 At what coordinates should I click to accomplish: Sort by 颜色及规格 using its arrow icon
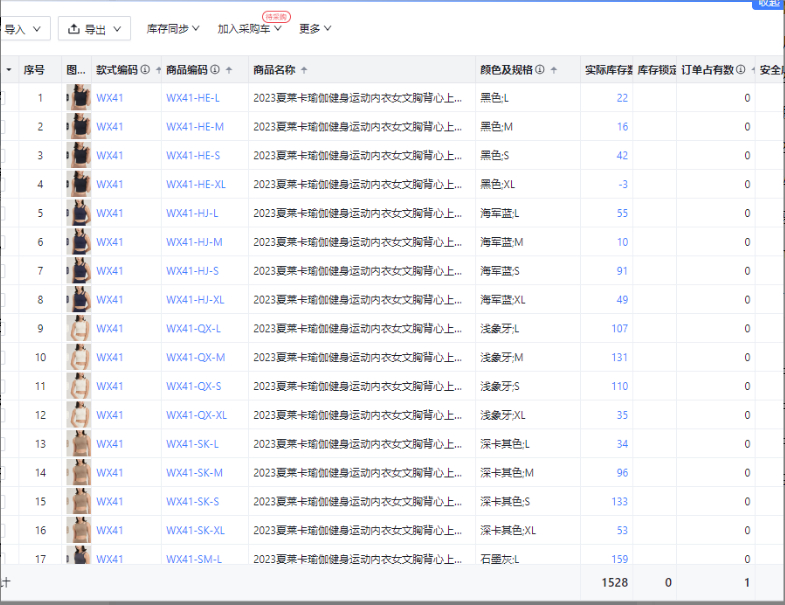pyautogui.click(x=553, y=70)
